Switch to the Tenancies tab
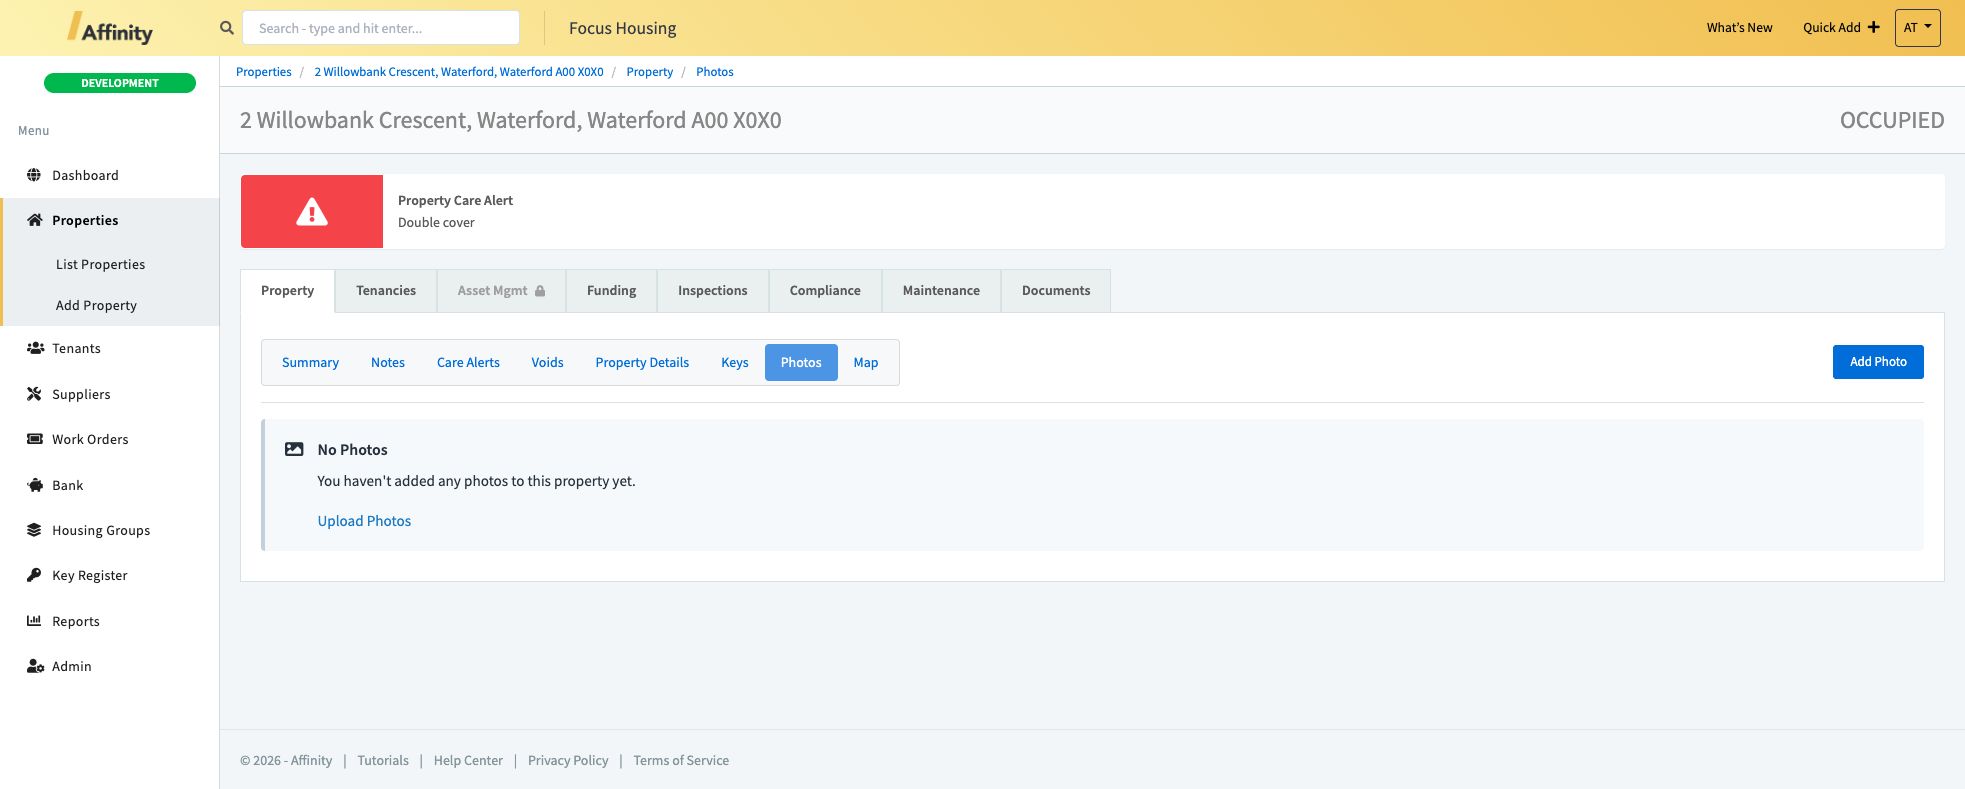The width and height of the screenshot is (1965, 789). coord(386,291)
